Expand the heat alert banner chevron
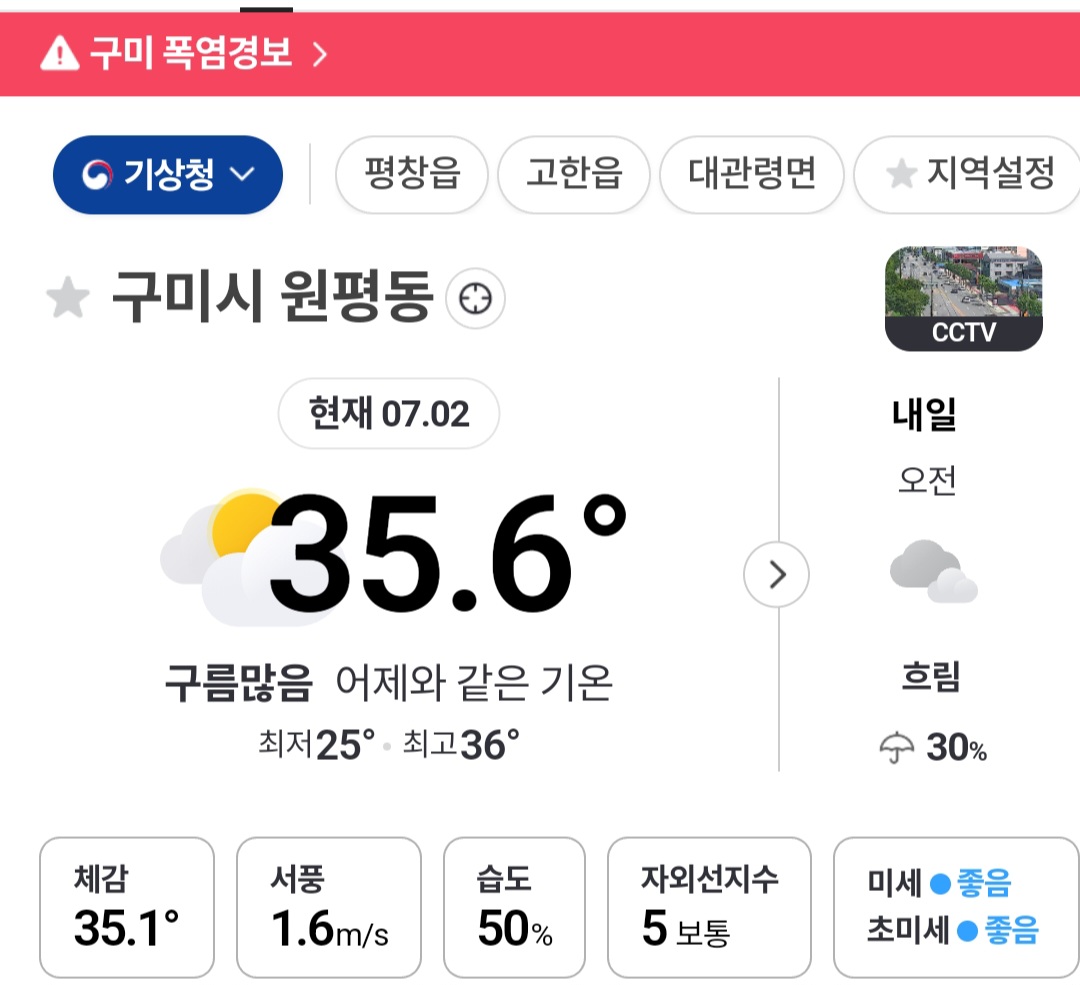 [x=320, y=54]
